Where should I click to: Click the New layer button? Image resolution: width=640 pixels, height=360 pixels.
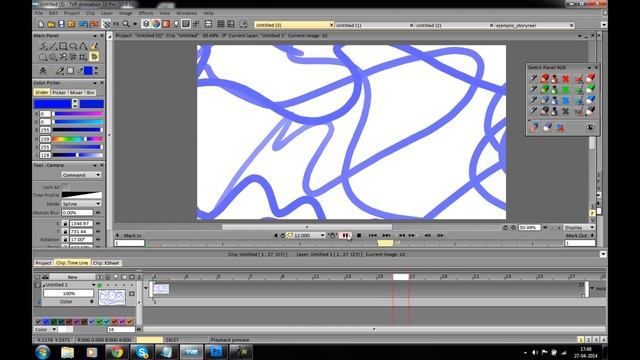(72, 277)
